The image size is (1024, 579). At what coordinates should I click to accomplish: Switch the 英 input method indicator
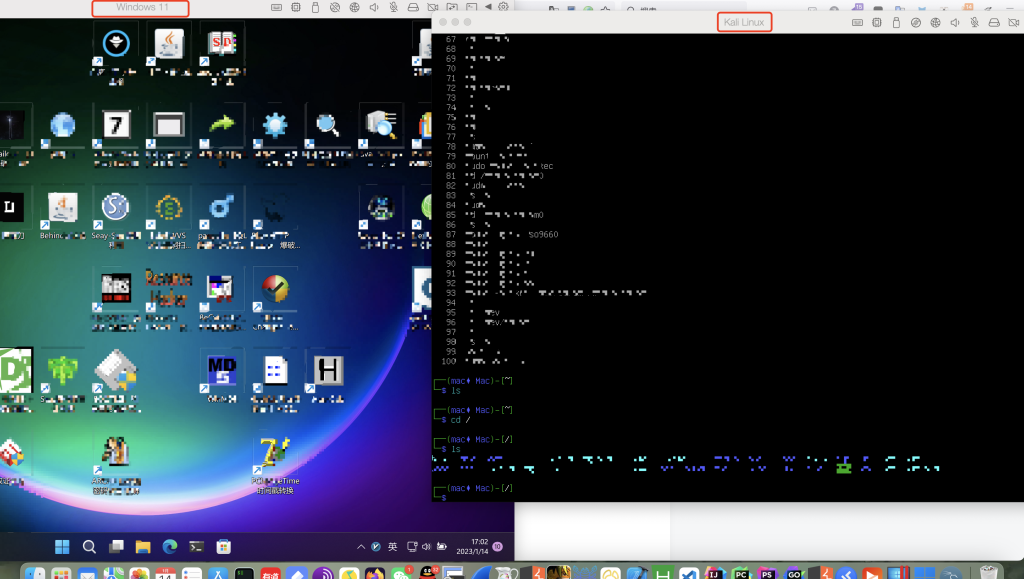[392, 547]
